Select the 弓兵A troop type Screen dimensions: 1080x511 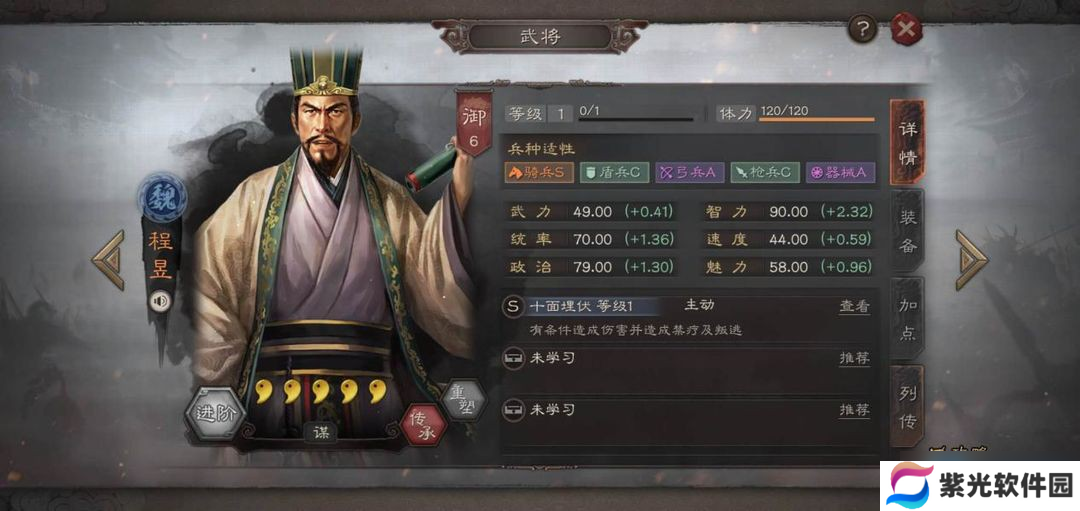[x=689, y=173]
